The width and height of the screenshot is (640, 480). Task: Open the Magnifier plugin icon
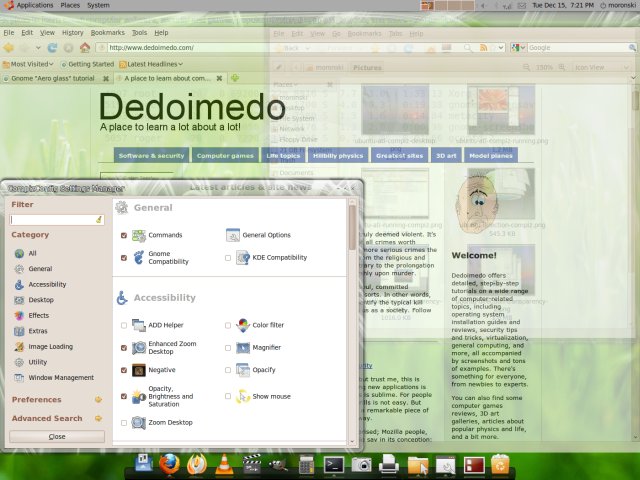(x=243, y=348)
